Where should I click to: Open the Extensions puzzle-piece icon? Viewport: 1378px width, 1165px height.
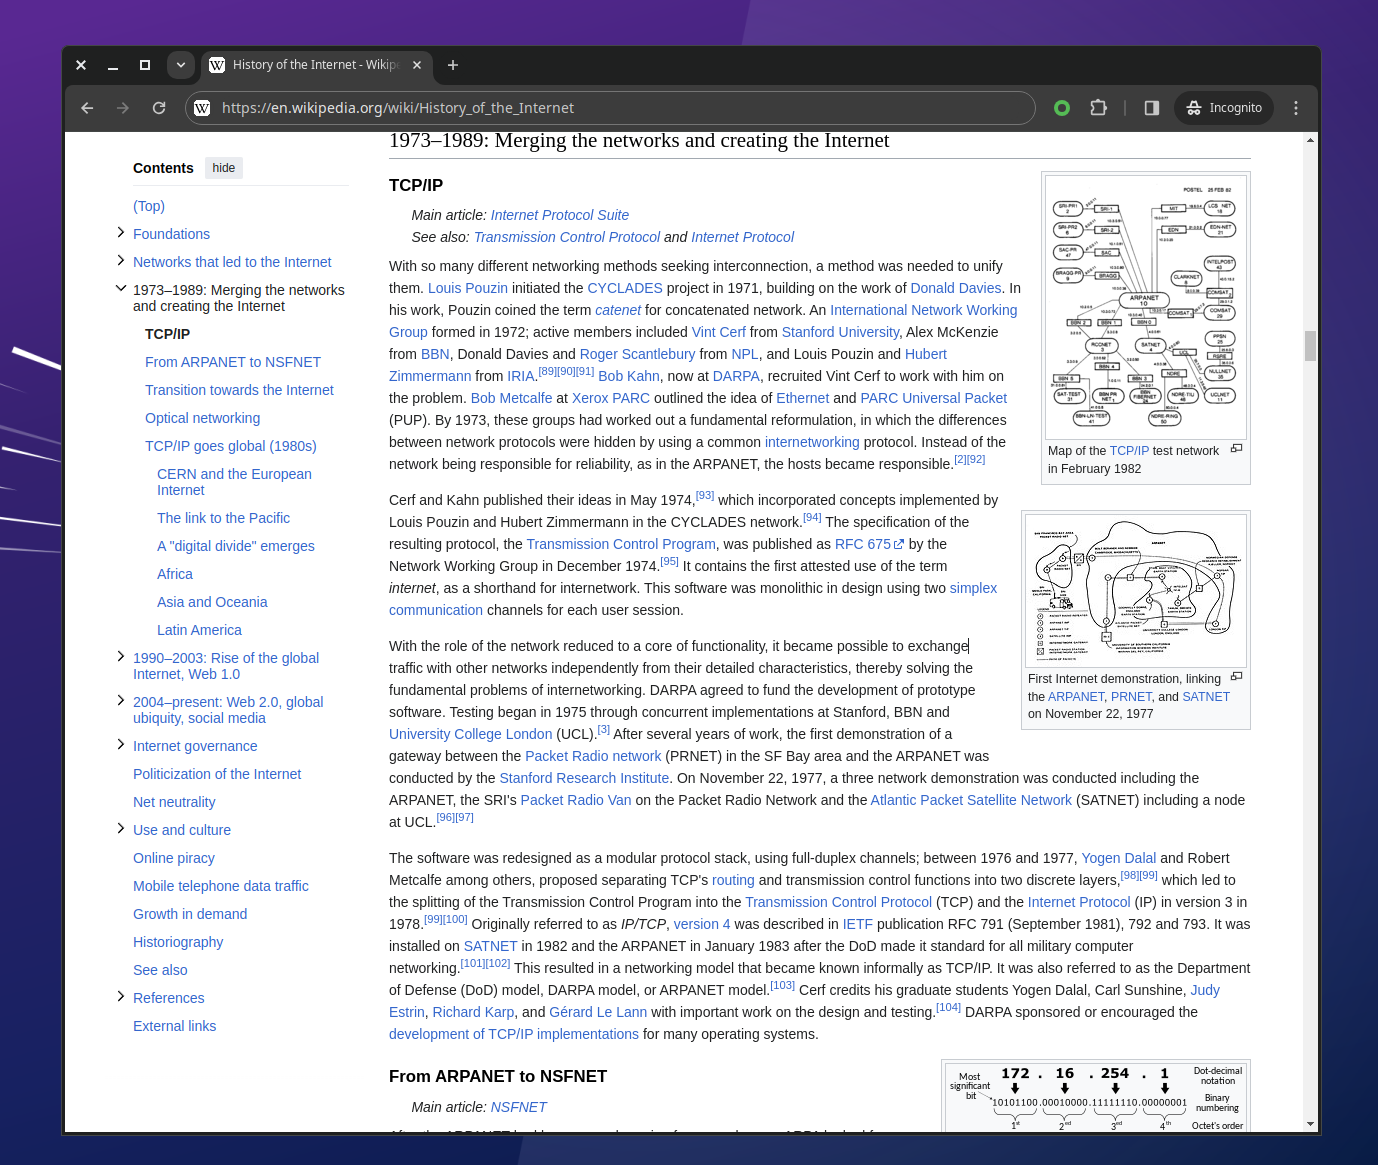[1098, 108]
